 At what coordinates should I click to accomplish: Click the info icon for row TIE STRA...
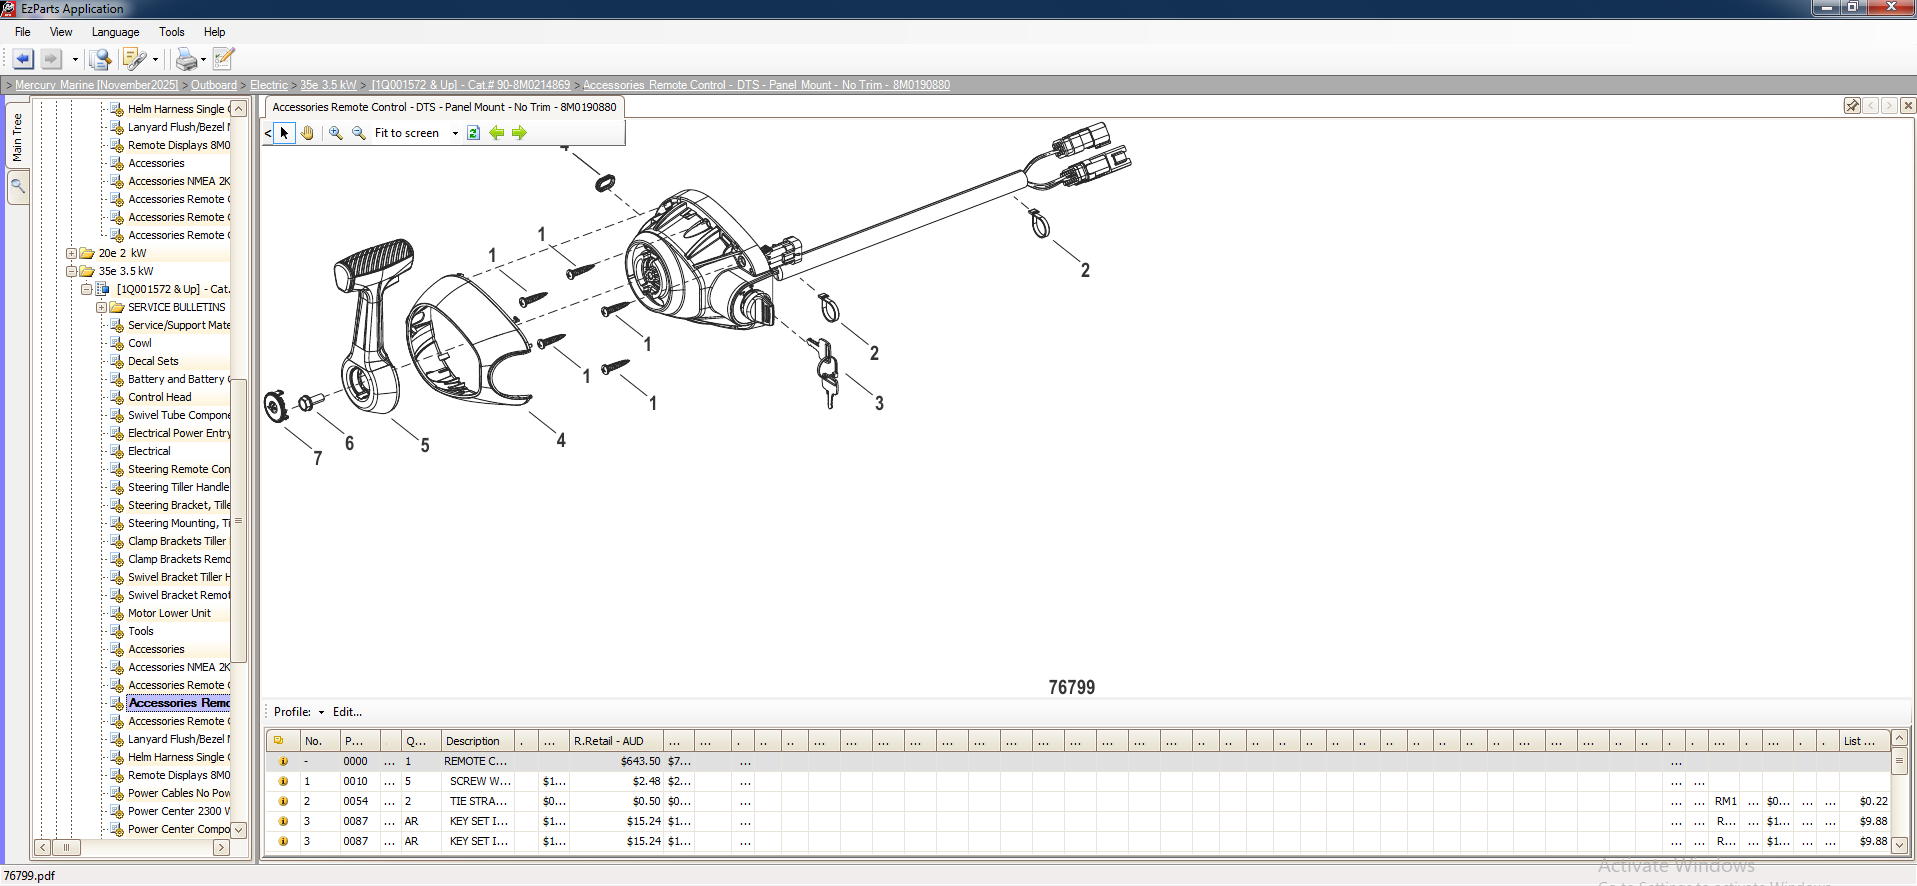point(283,801)
